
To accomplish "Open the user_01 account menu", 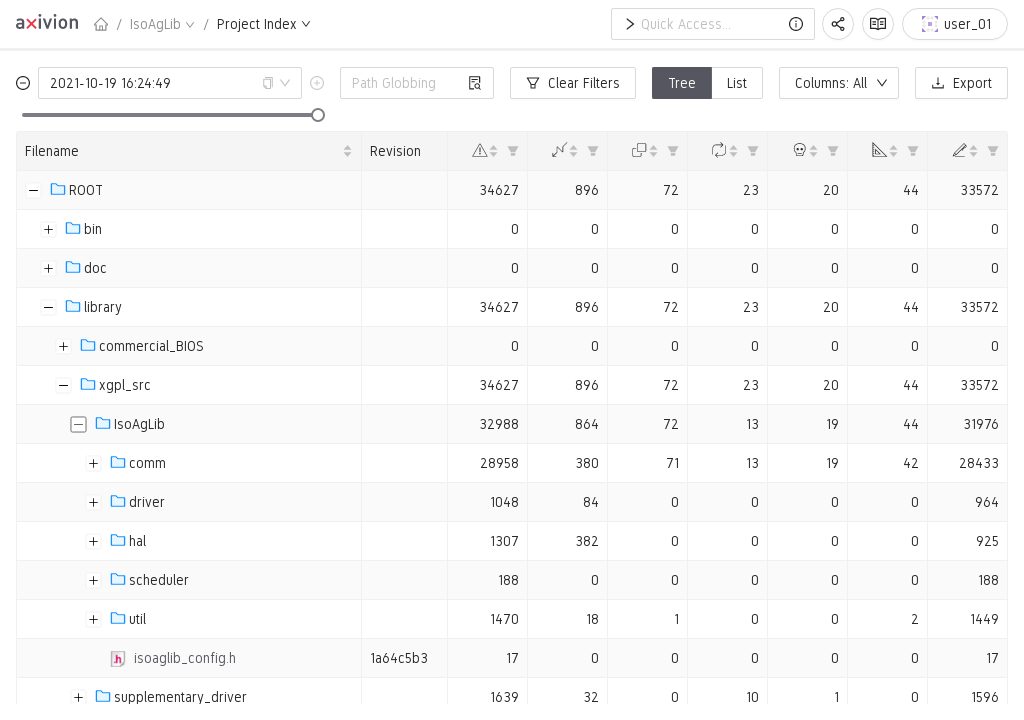I will tap(955, 24).
